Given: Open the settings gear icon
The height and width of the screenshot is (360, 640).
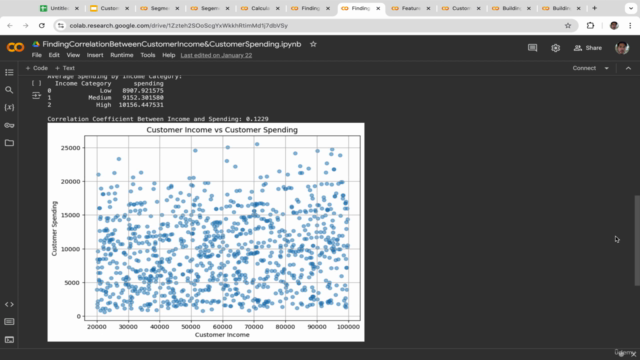Looking at the screenshot, I should 556,48.
